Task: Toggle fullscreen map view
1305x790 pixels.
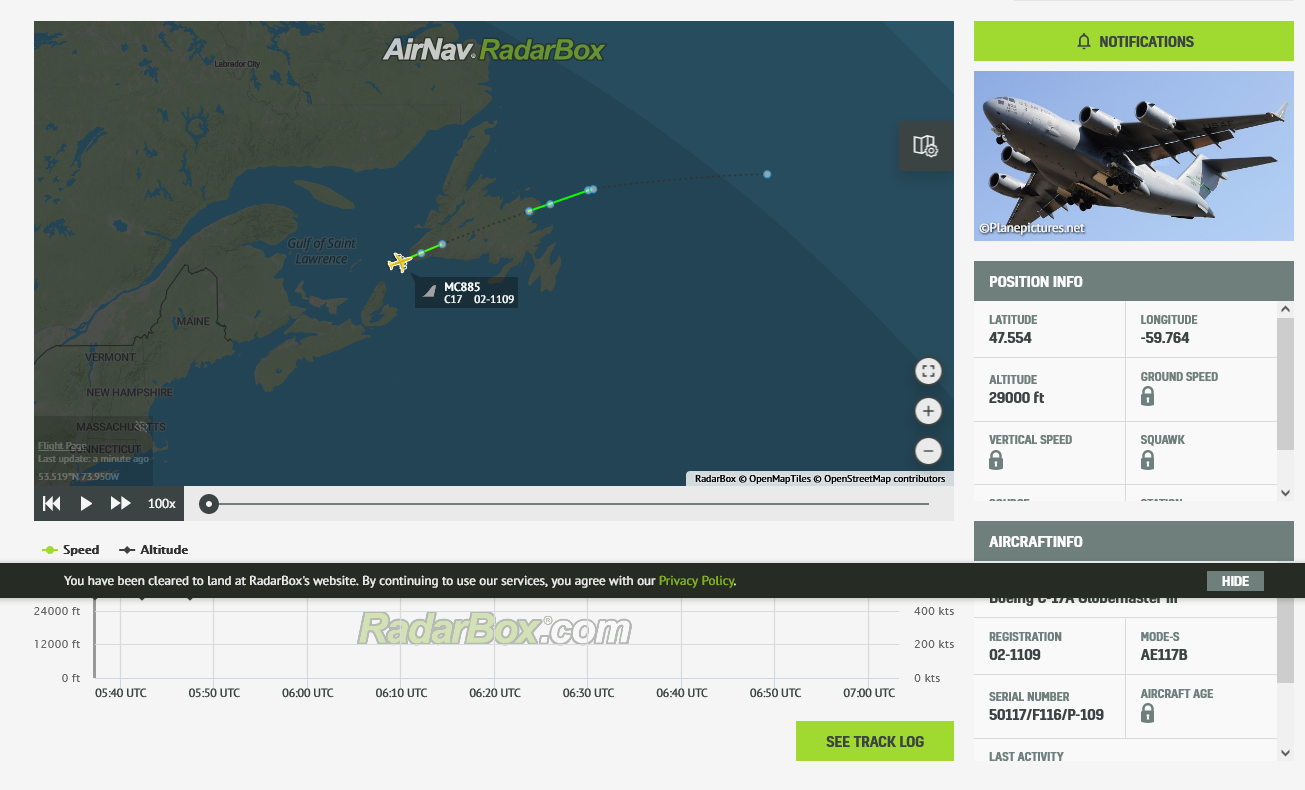Action: pyautogui.click(x=928, y=371)
